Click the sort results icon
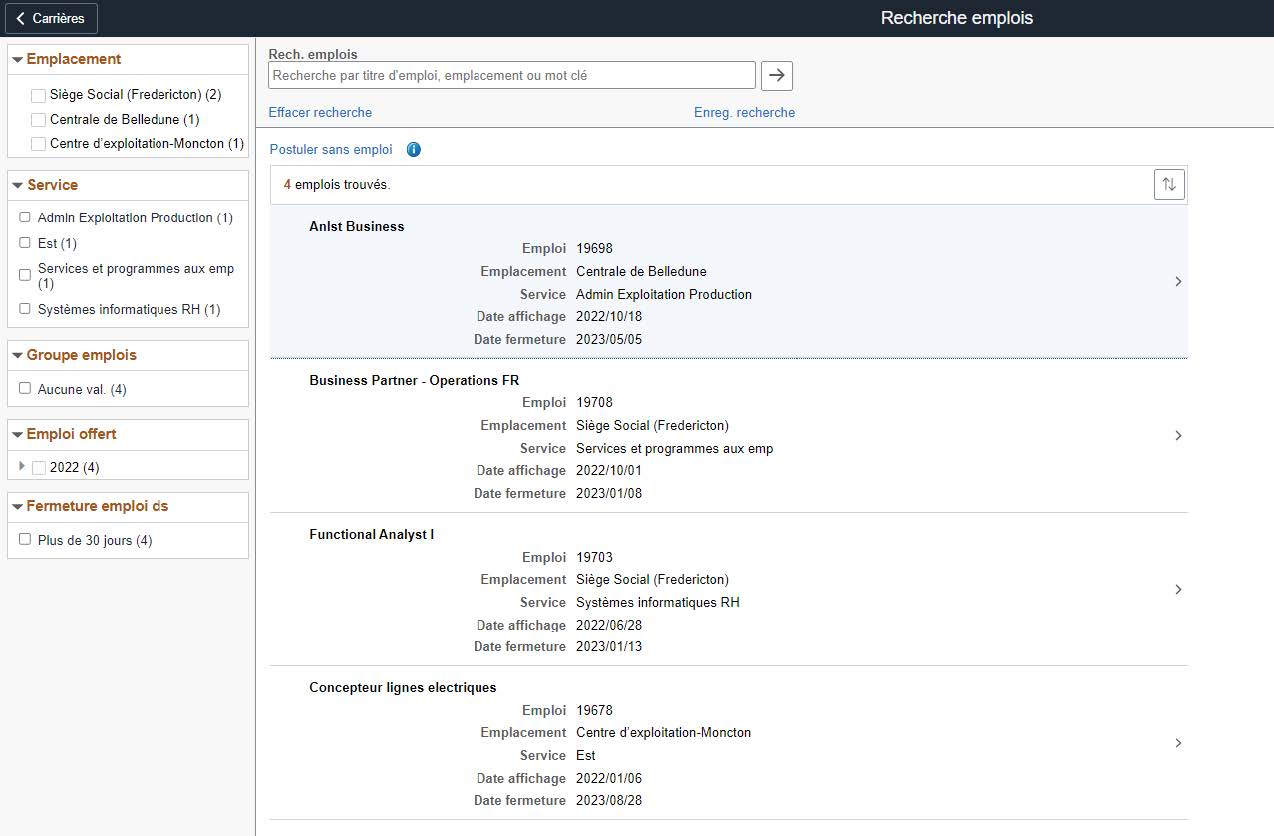This screenshot has height=836, width=1274. click(x=1168, y=185)
